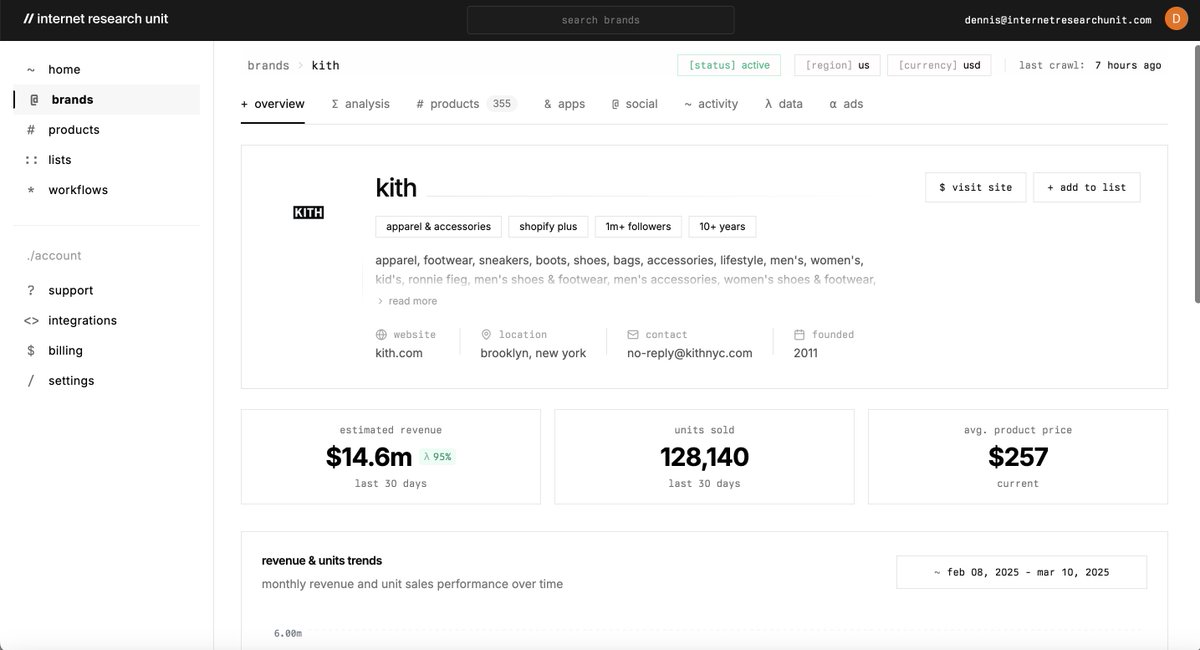Screen dimensions: 1200x650
Task: Click the brooklyn, new york location text
Action: click(533, 353)
